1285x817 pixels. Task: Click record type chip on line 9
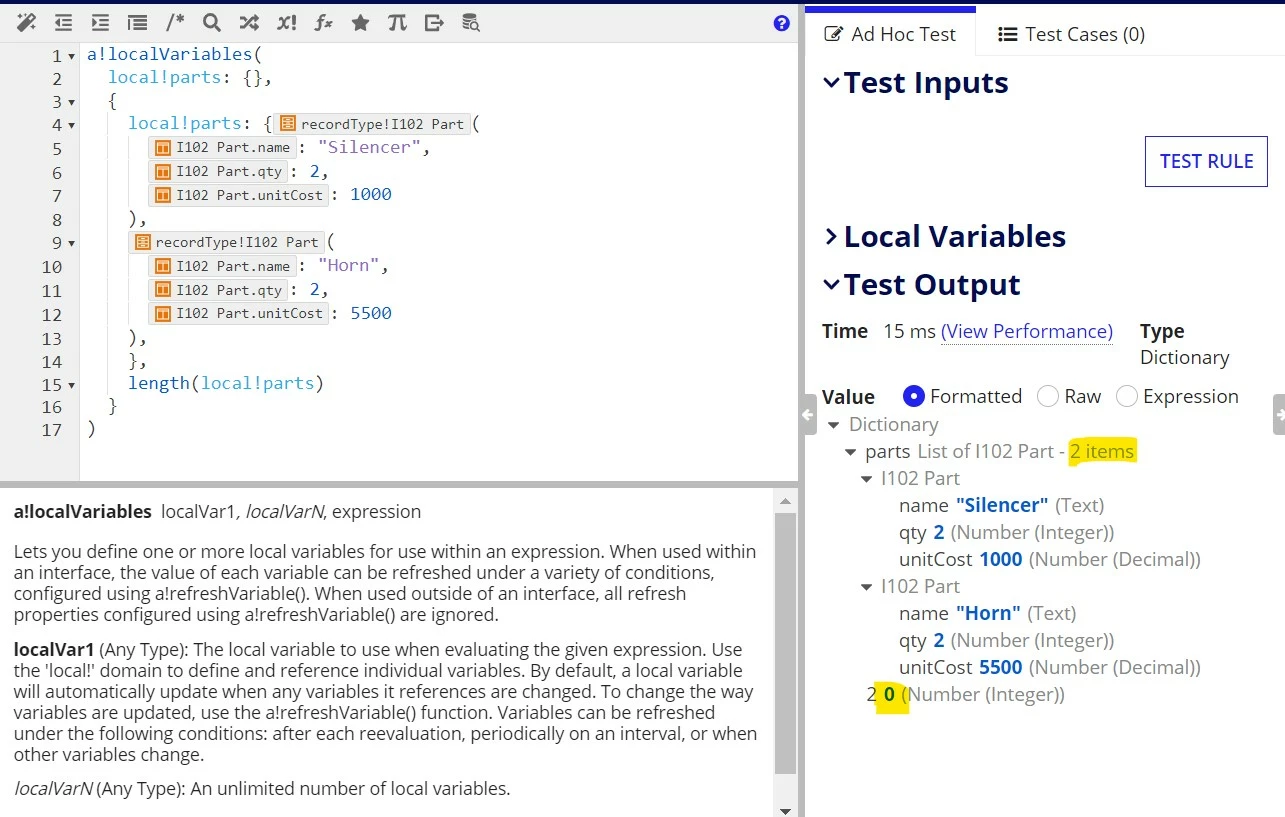click(227, 242)
